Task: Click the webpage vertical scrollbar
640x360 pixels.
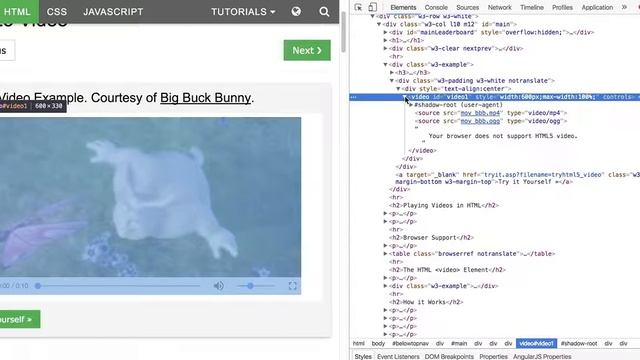Action: point(343,33)
